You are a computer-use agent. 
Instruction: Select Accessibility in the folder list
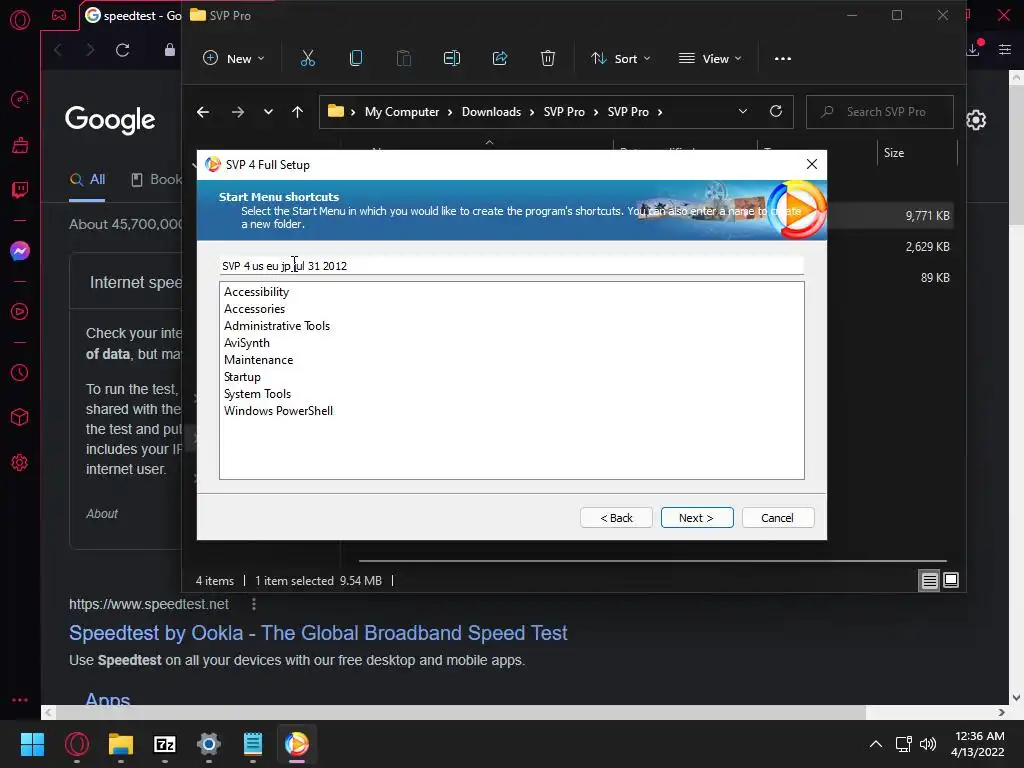click(x=257, y=292)
